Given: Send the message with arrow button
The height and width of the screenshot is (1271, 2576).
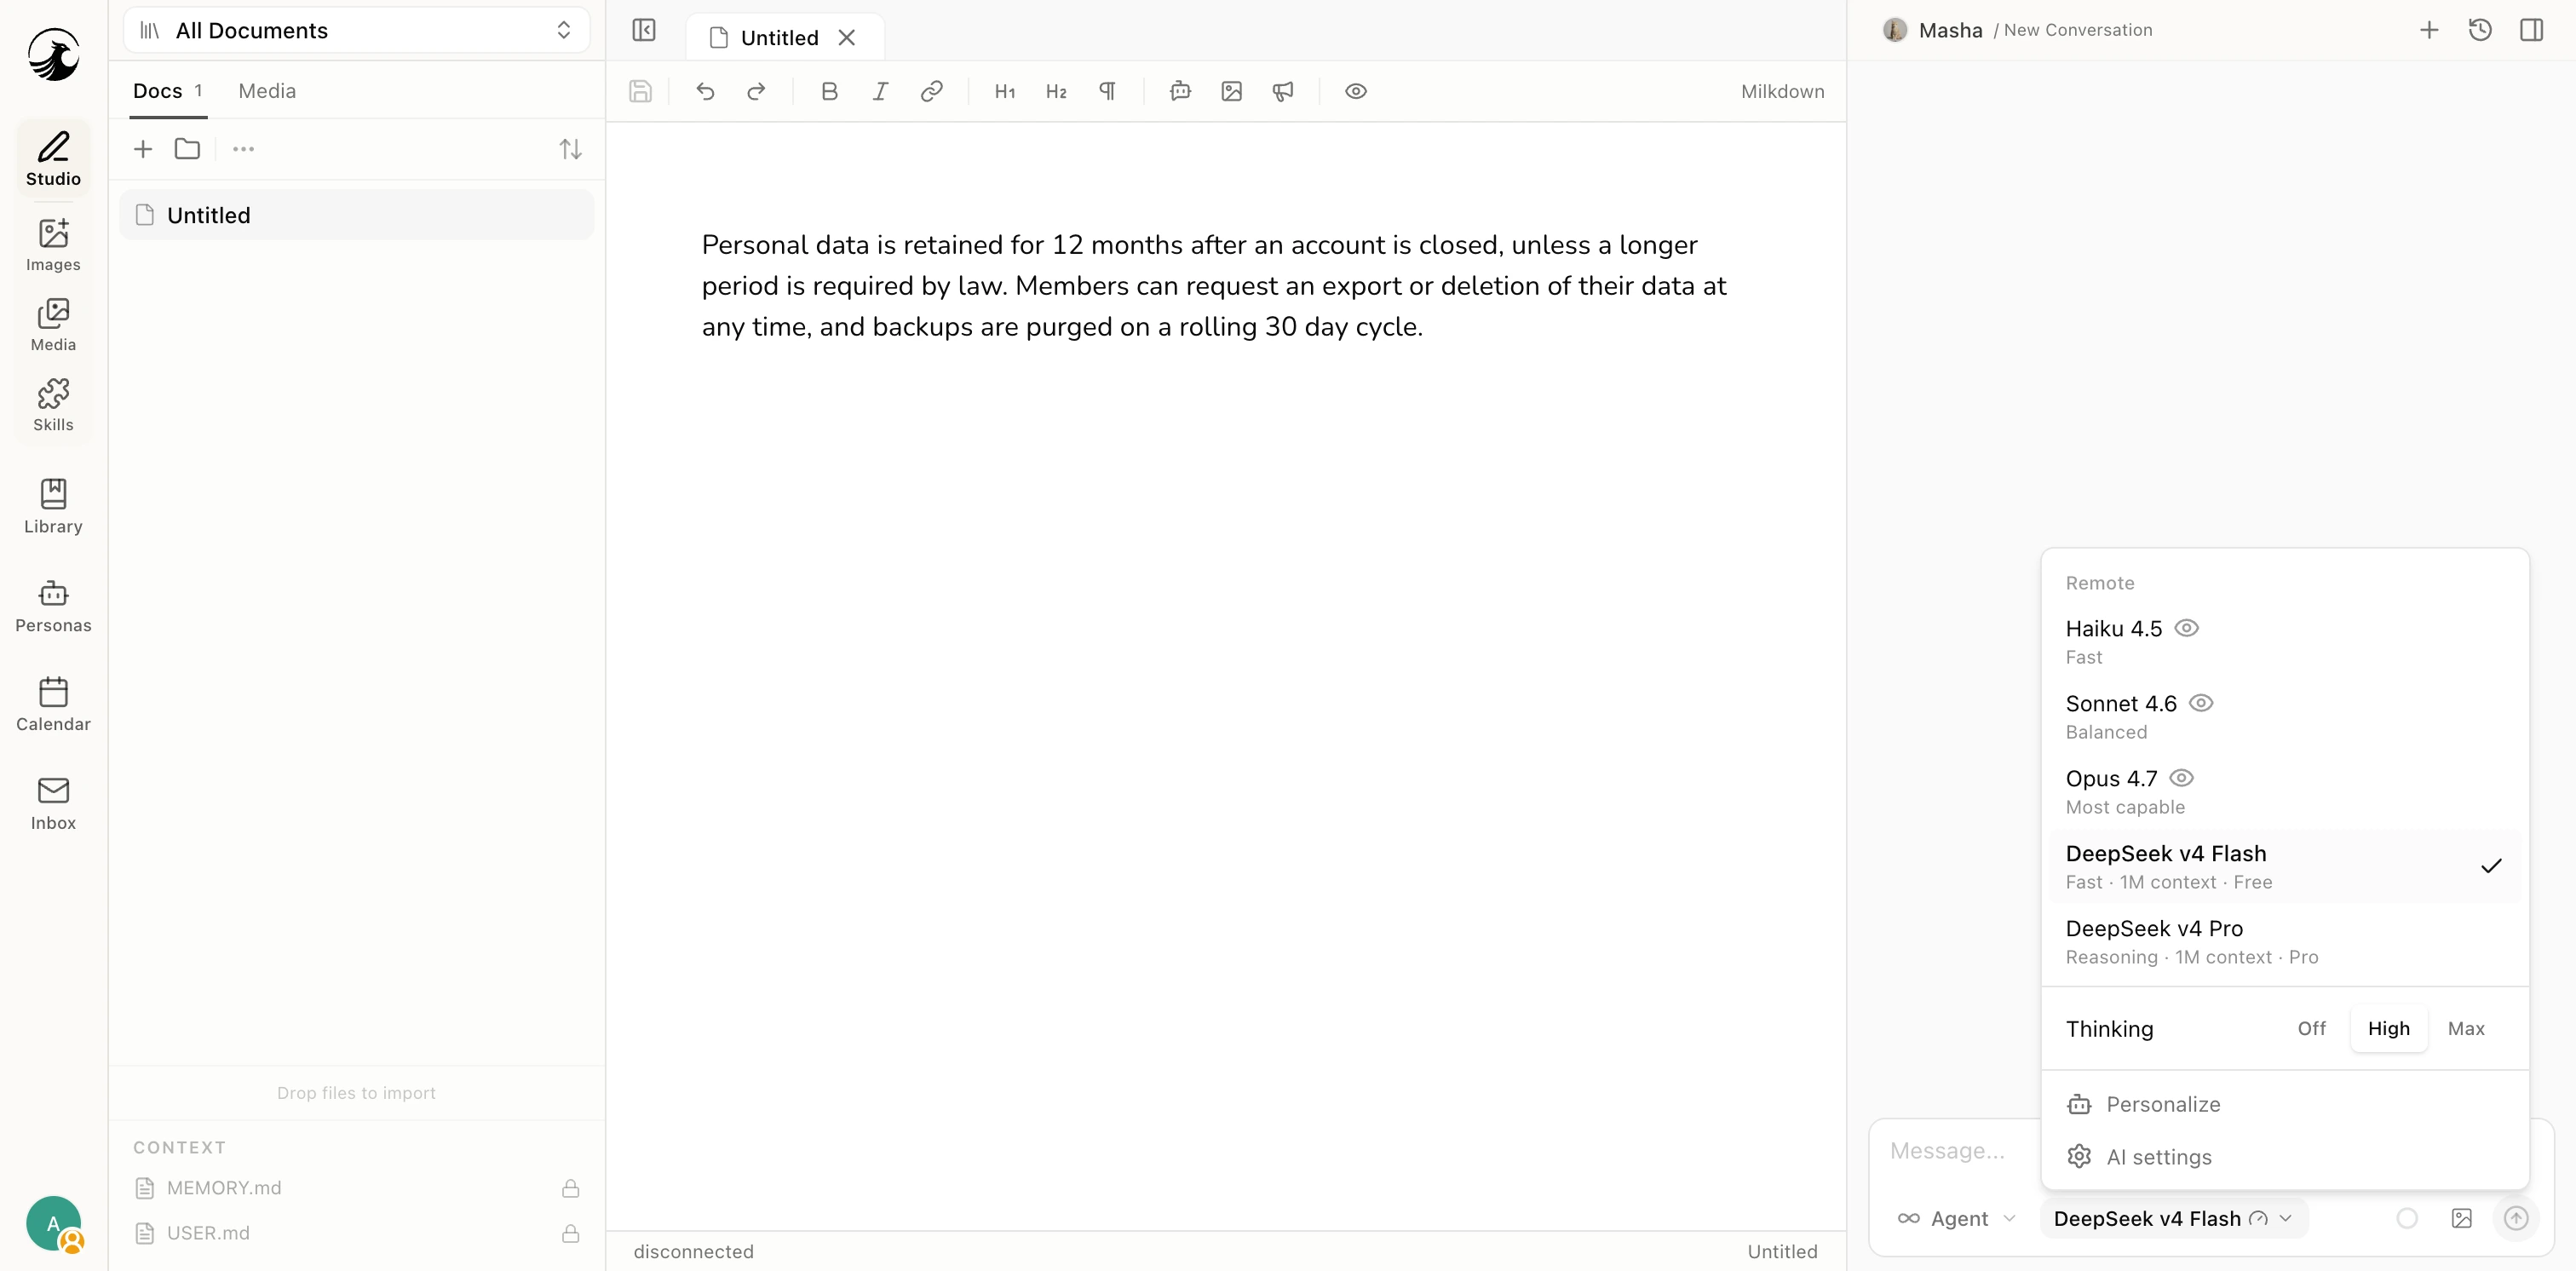Looking at the screenshot, I should (x=2516, y=1218).
